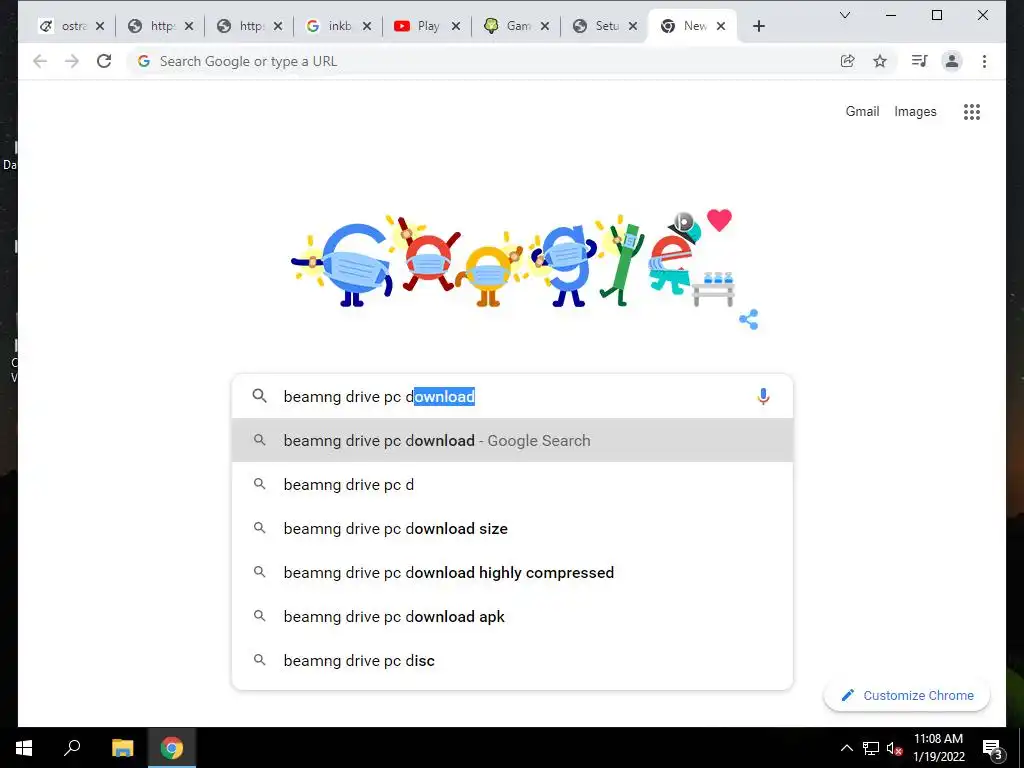Pick 'download highly compressed' suggestion

coord(513,573)
